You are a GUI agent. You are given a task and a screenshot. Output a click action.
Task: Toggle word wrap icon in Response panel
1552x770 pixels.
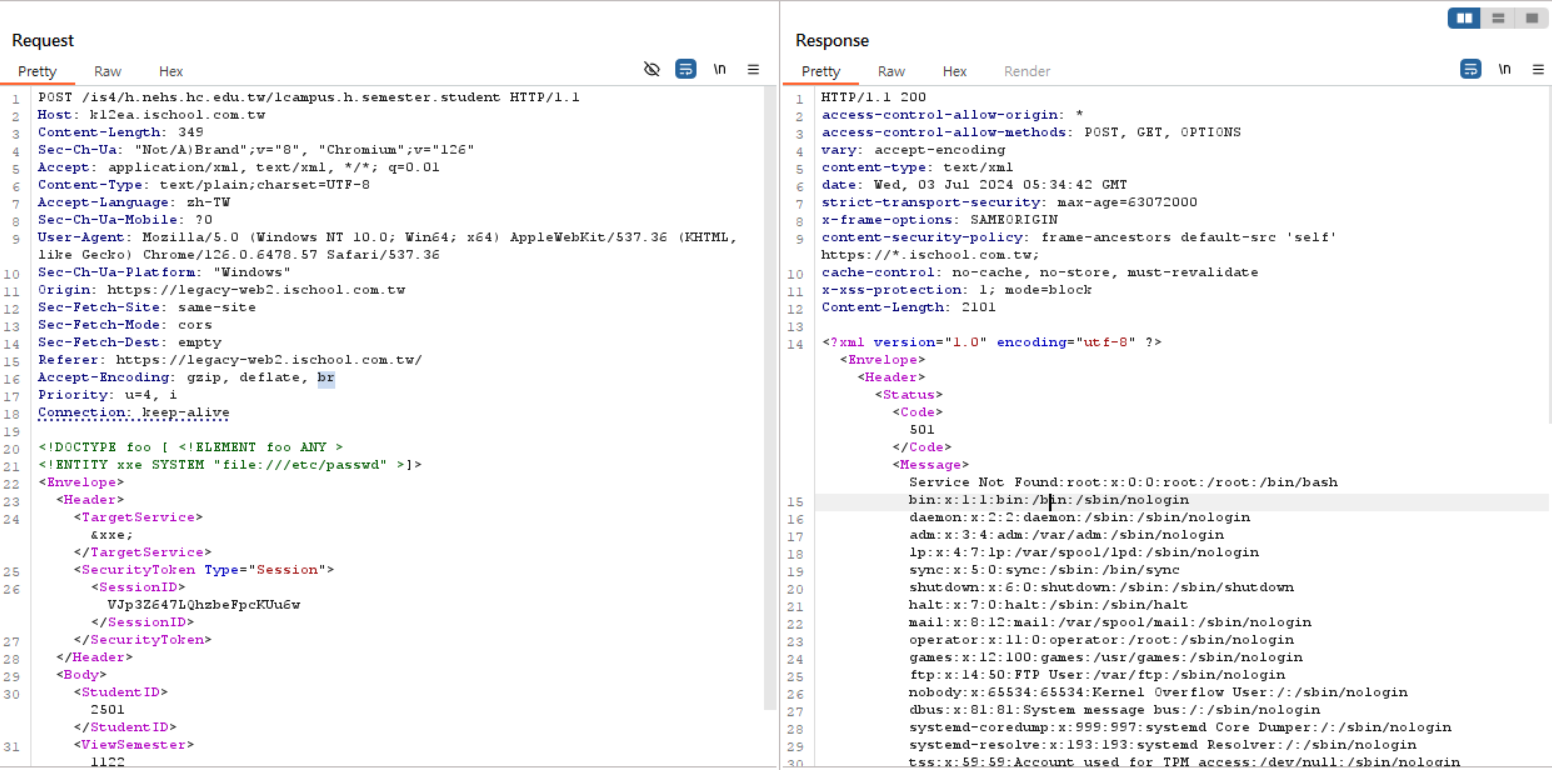click(1470, 69)
